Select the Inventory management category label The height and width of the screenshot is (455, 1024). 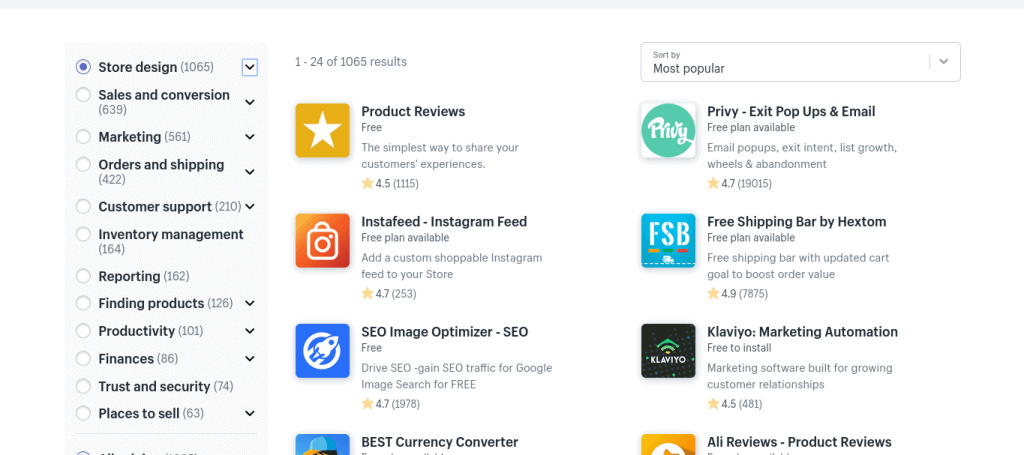[171, 234]
